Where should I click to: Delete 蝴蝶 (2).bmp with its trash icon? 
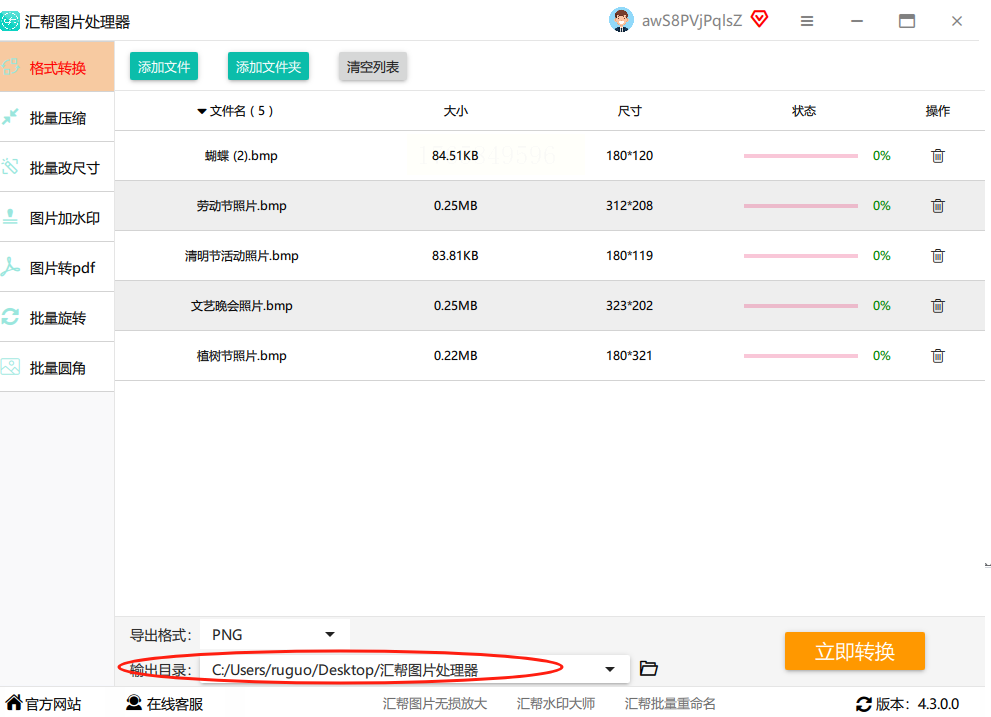pyautogui.click(x=938, y=156)
